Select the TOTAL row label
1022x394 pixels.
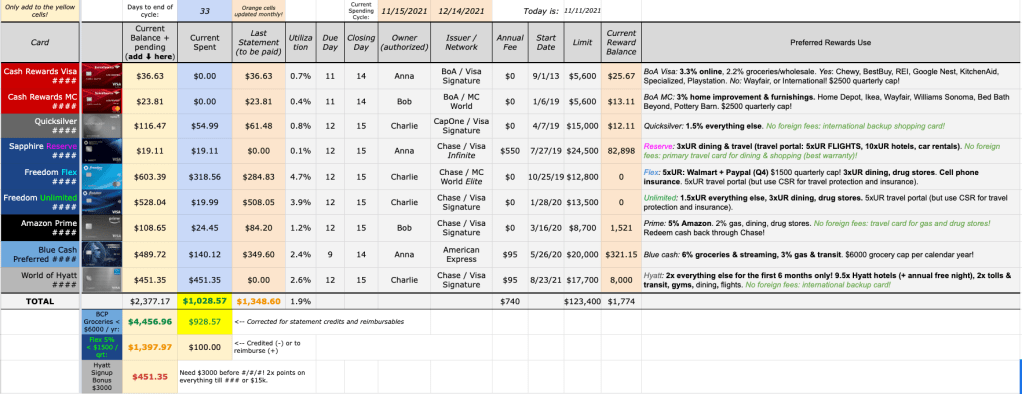[x=39, y=301]
